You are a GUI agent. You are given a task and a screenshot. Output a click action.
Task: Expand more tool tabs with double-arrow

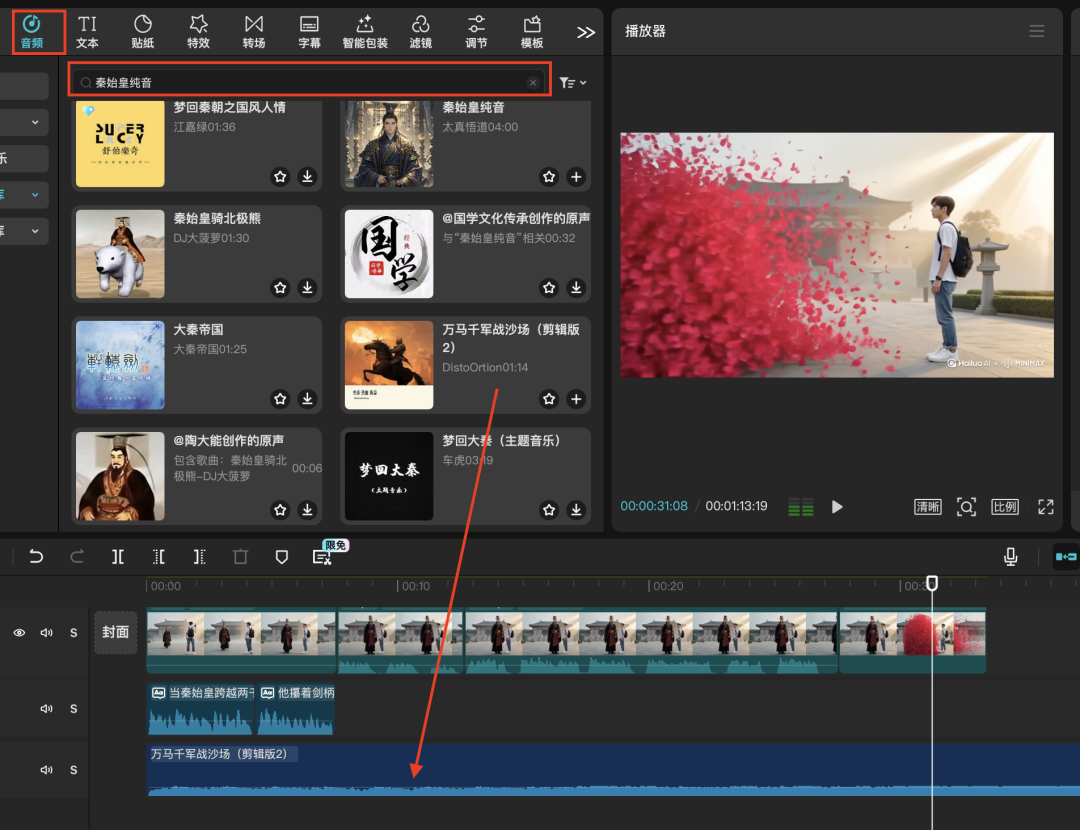pos(586,32)
